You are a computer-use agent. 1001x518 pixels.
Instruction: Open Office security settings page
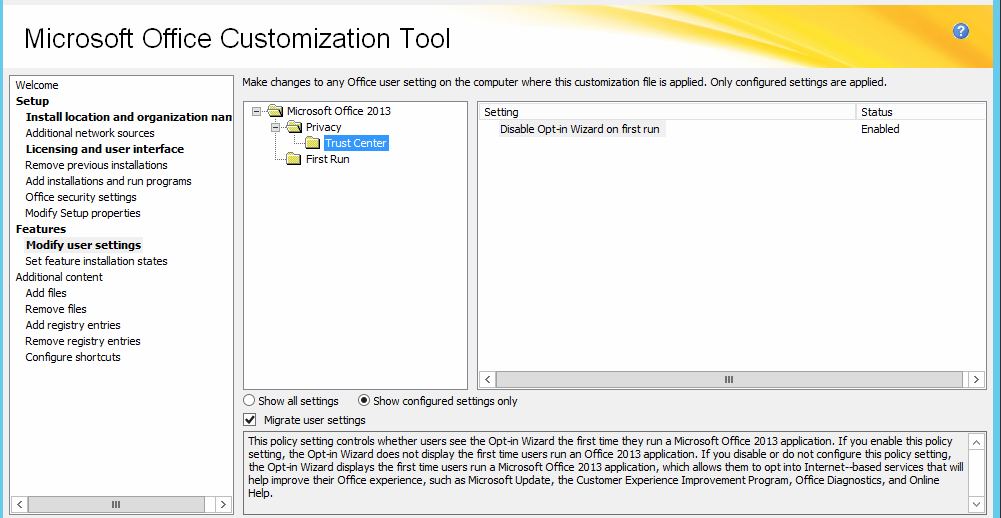click(81, 197)
